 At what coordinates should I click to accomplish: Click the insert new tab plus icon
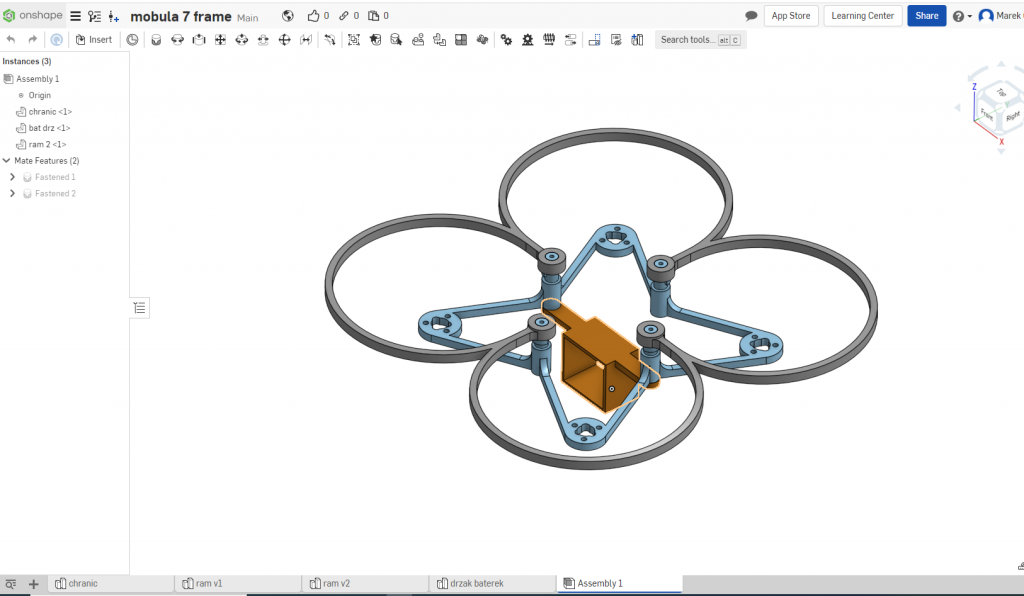[33, 584]
